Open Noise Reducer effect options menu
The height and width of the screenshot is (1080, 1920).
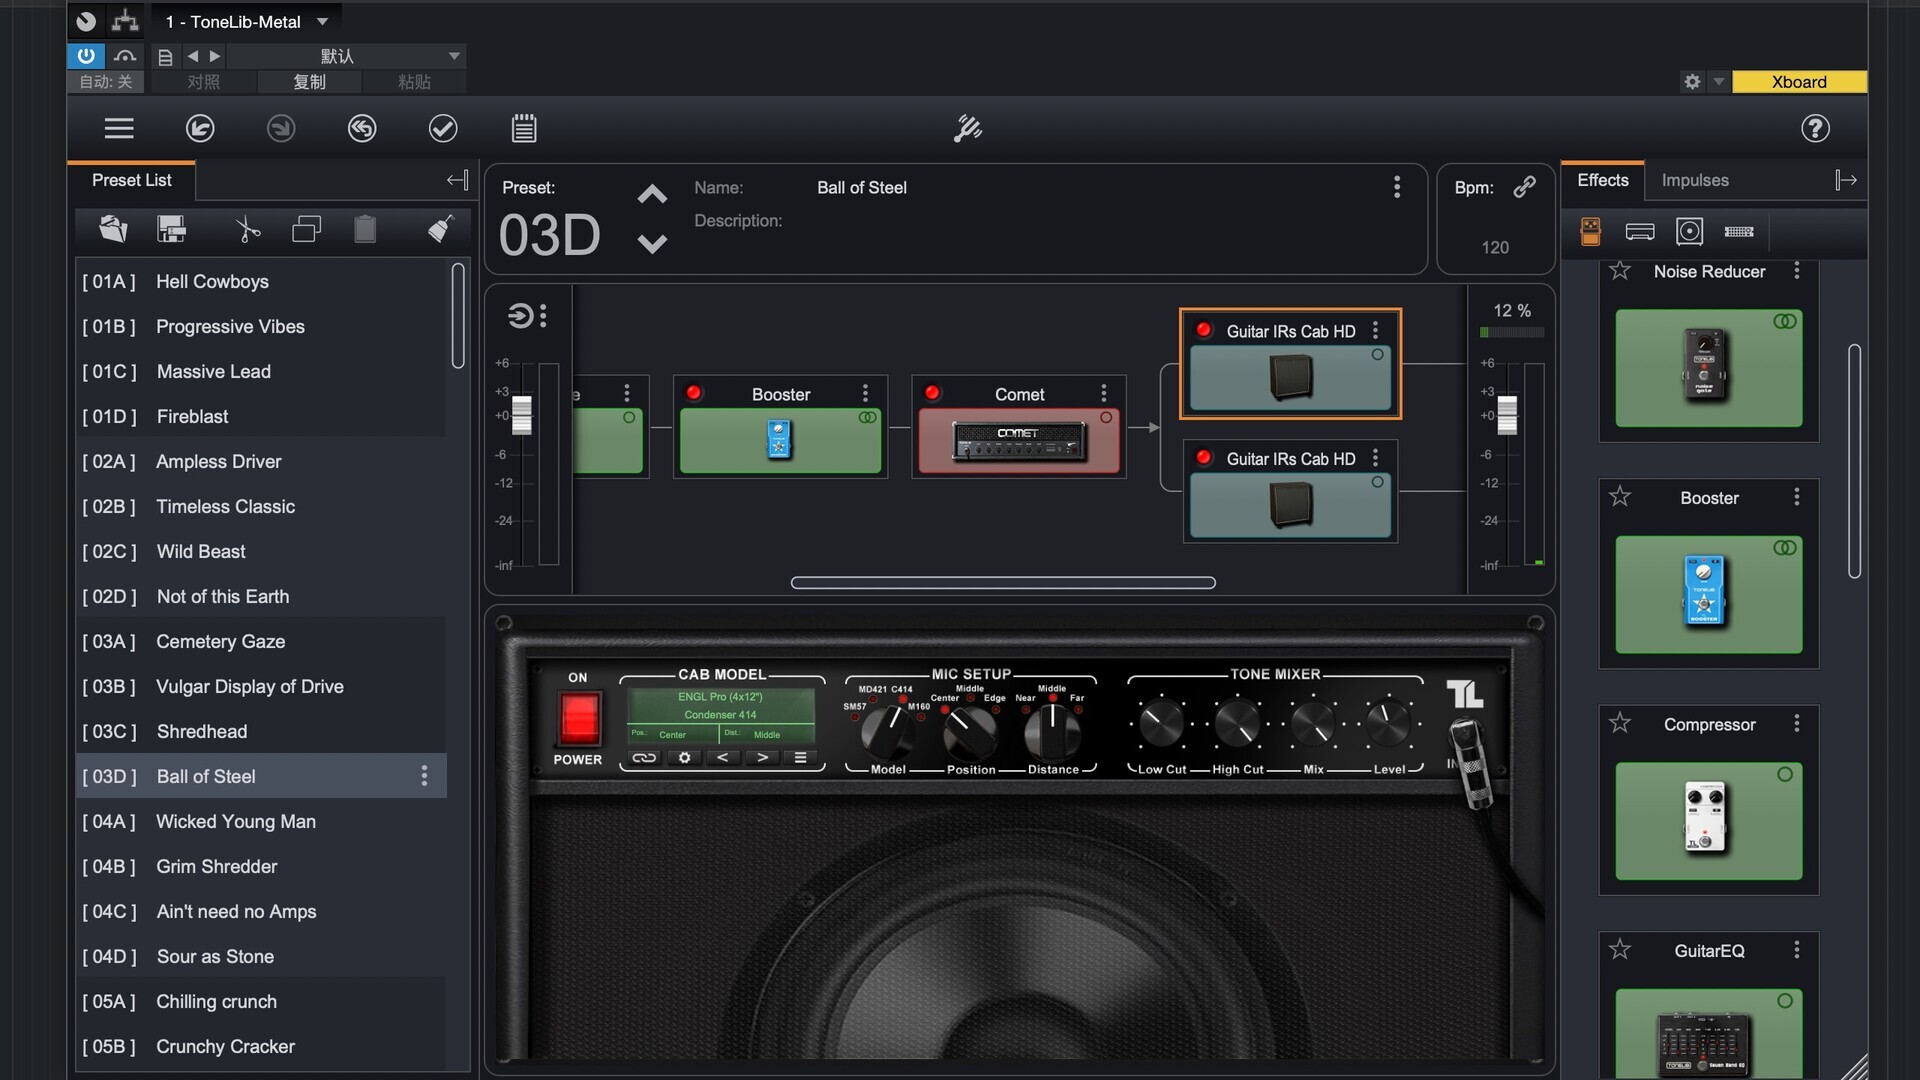pyautogui.click(x=1797, y=271)
